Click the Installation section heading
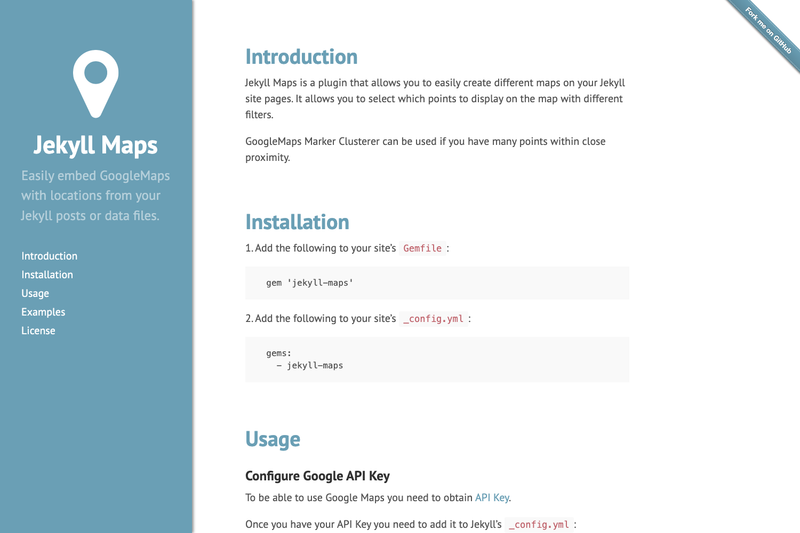 point(297,222)
